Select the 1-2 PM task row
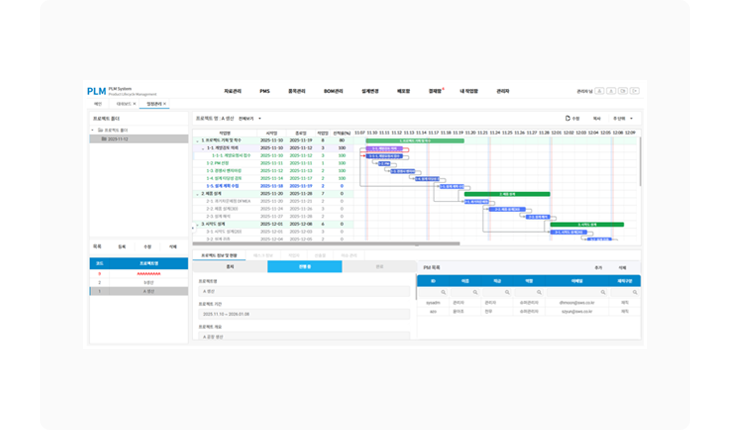 coord(217,163)
